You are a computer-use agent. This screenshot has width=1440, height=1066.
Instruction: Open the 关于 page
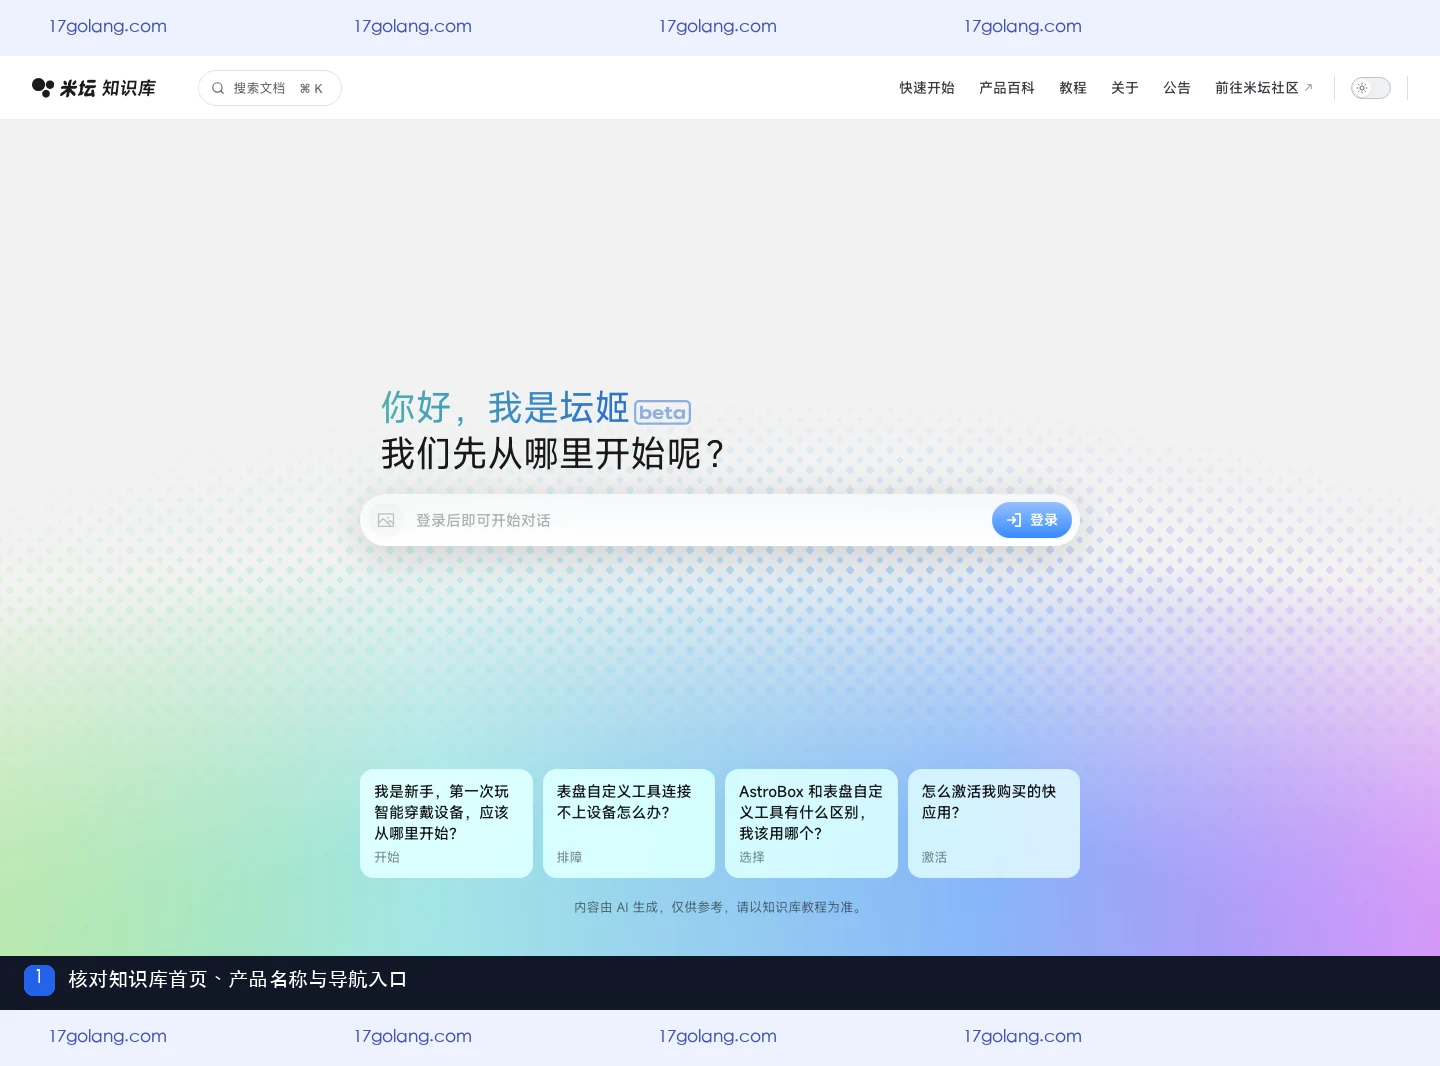pos(1124,88)
